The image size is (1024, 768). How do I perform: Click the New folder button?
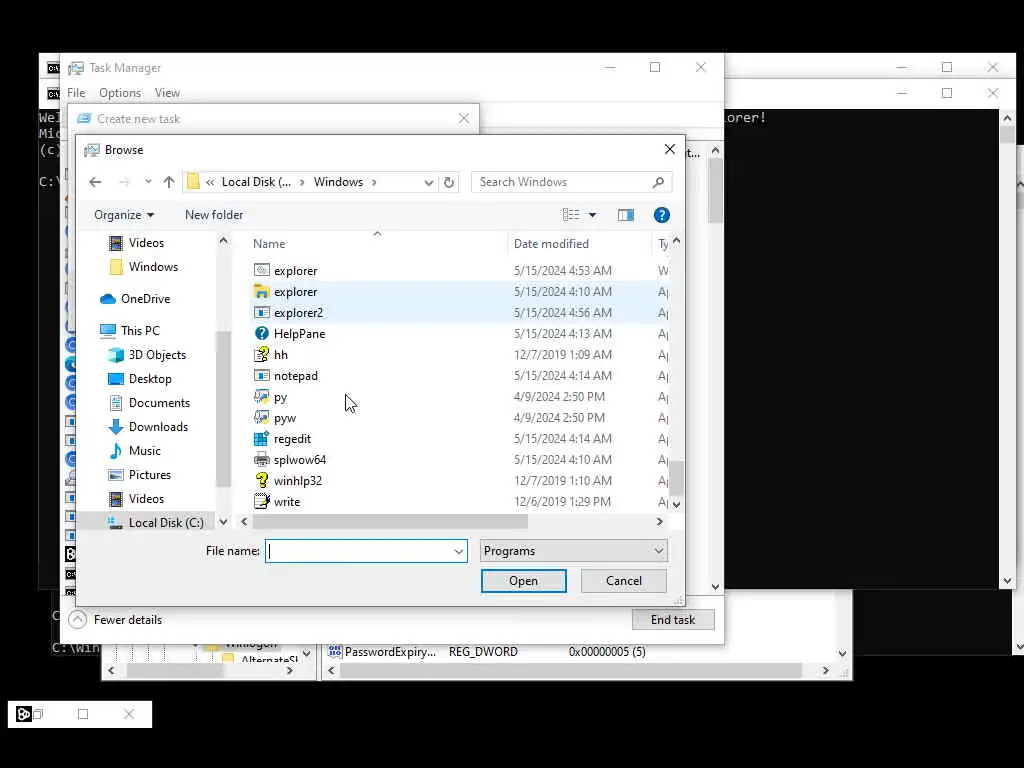[214, 215]
